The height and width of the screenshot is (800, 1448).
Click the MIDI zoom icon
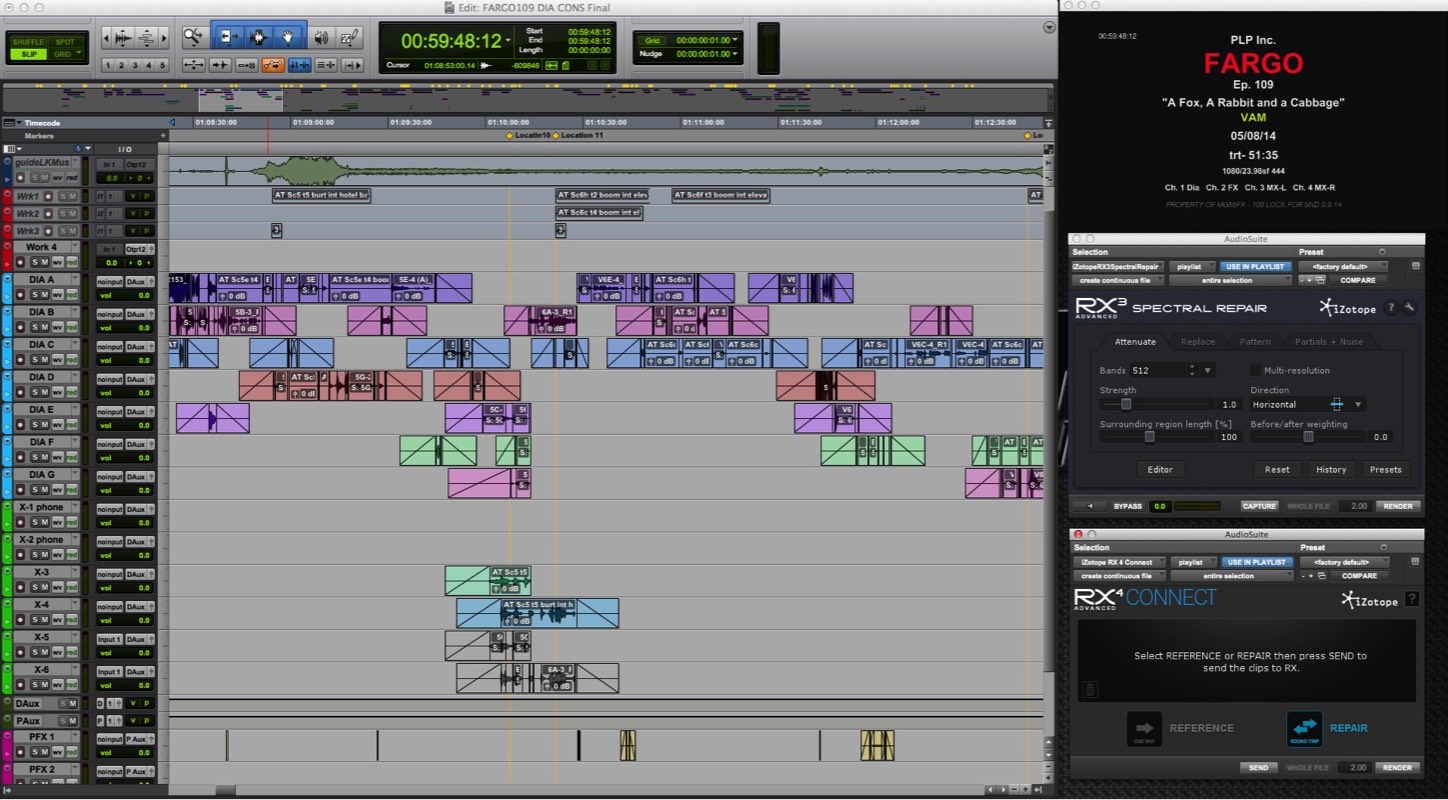[x=147, y=38]
